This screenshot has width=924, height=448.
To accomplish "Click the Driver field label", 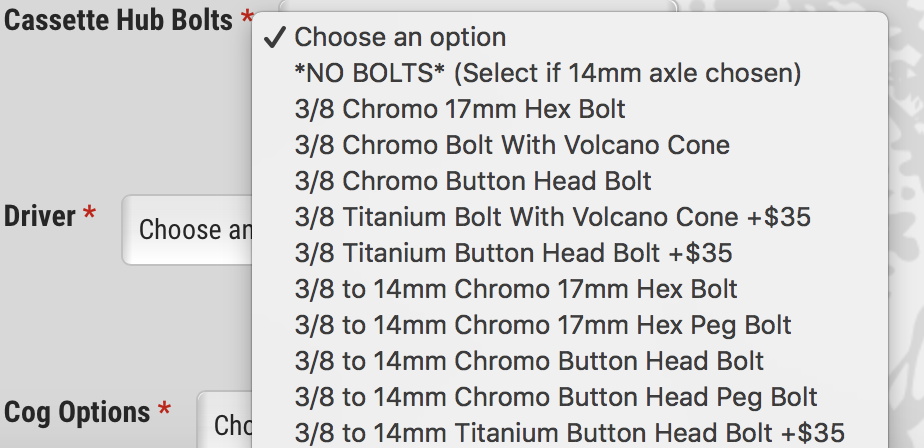I will coord(39,215).
